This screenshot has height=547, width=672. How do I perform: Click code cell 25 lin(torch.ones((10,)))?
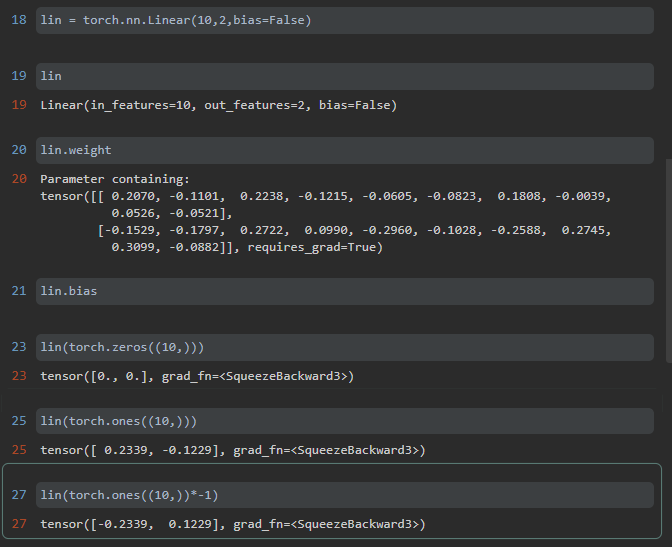345,421
